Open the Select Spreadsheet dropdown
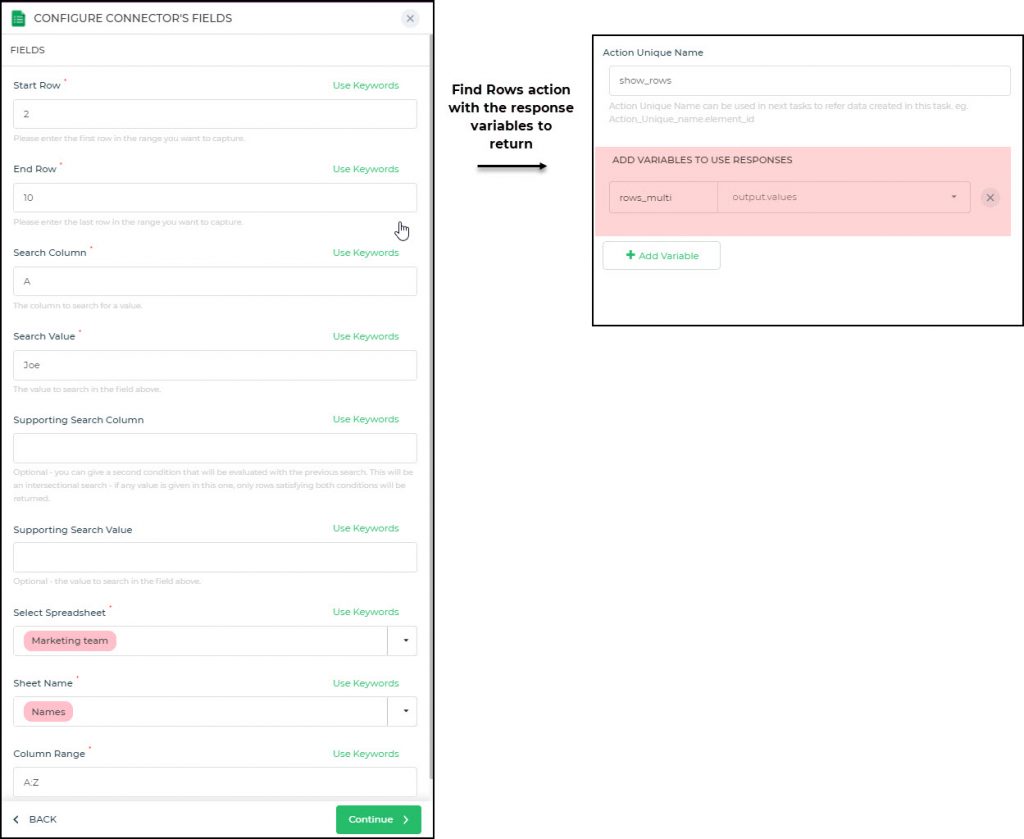The height and width of the screenshot is (839, 1024). pos(403,640)
